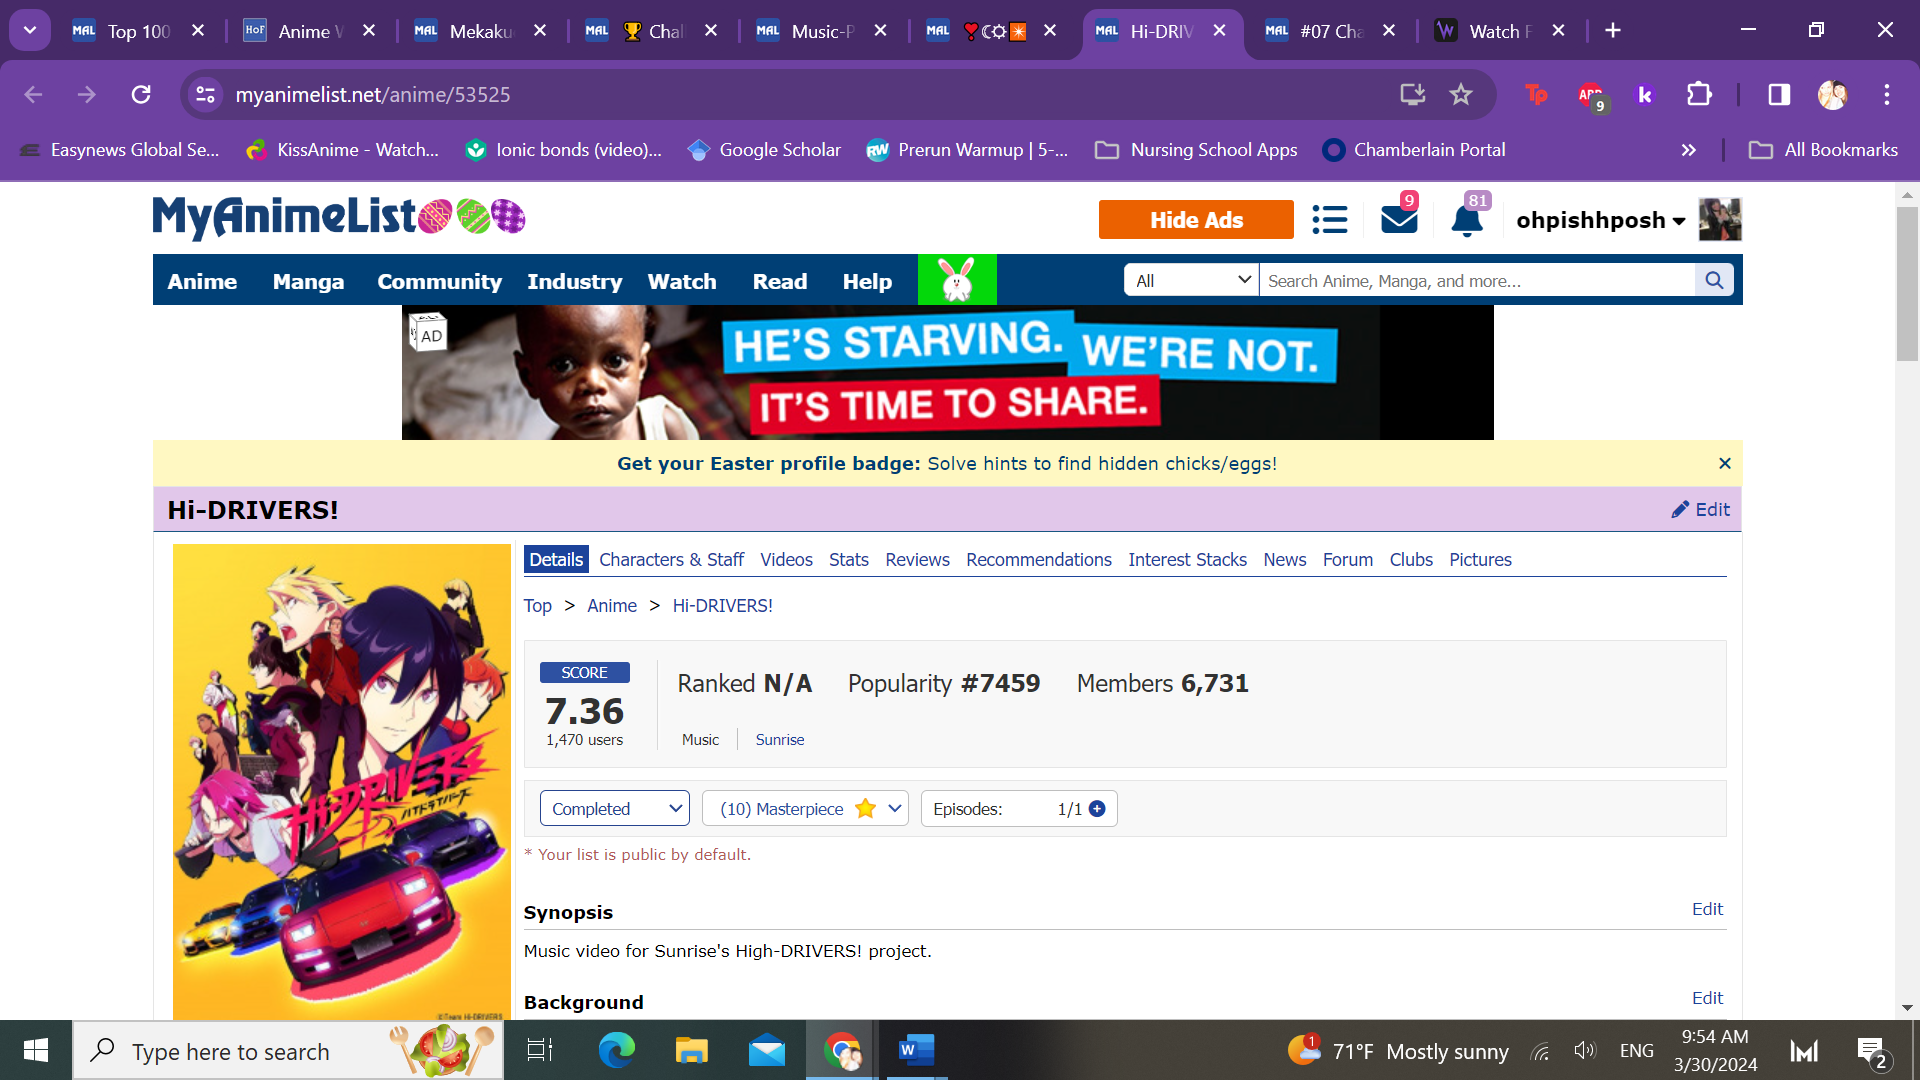This screenshot has height=1080, width=1920.
Task: Bookmark page with the star icon
Action: tap(1461, 94)
